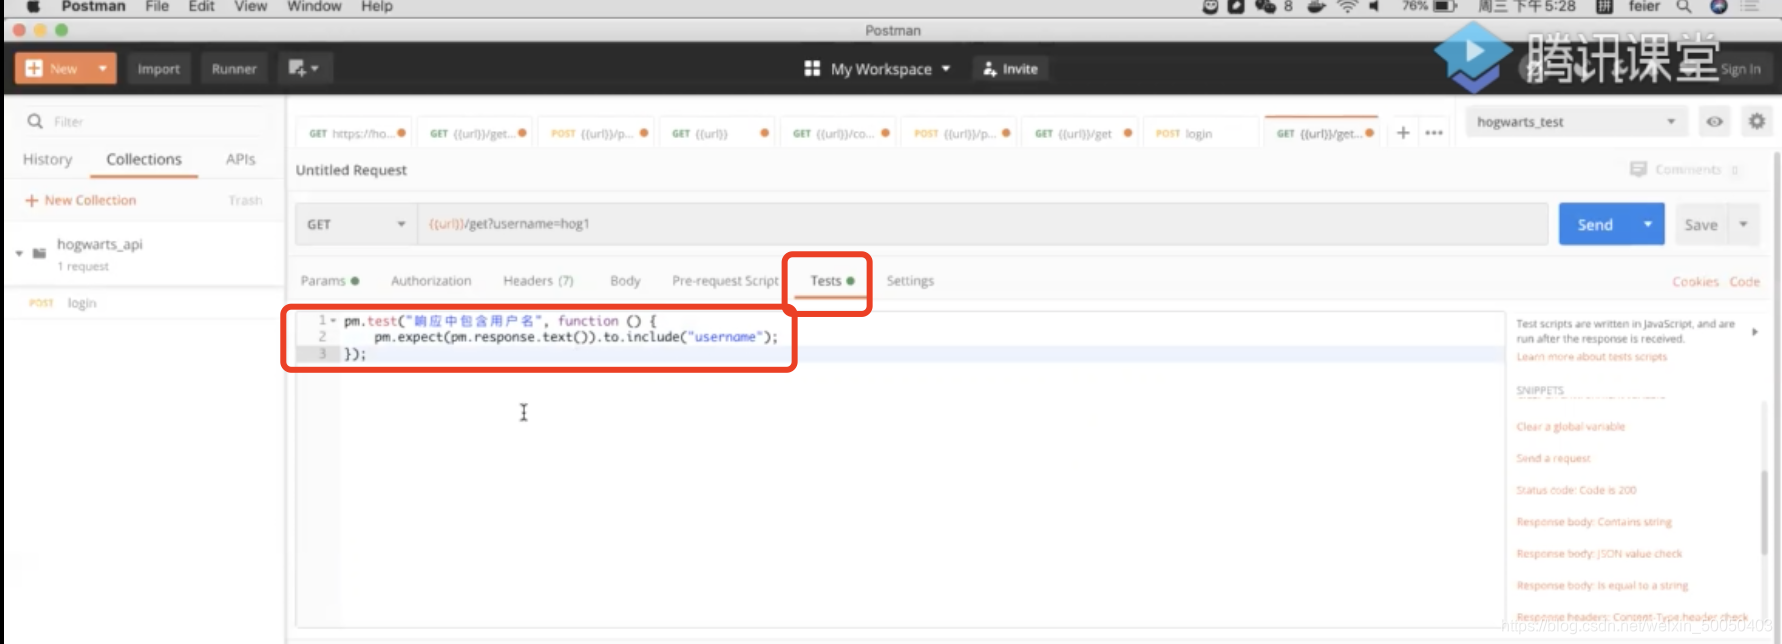Open the Comments panel
The image size is (1782, 644).
click(1684, 169)
